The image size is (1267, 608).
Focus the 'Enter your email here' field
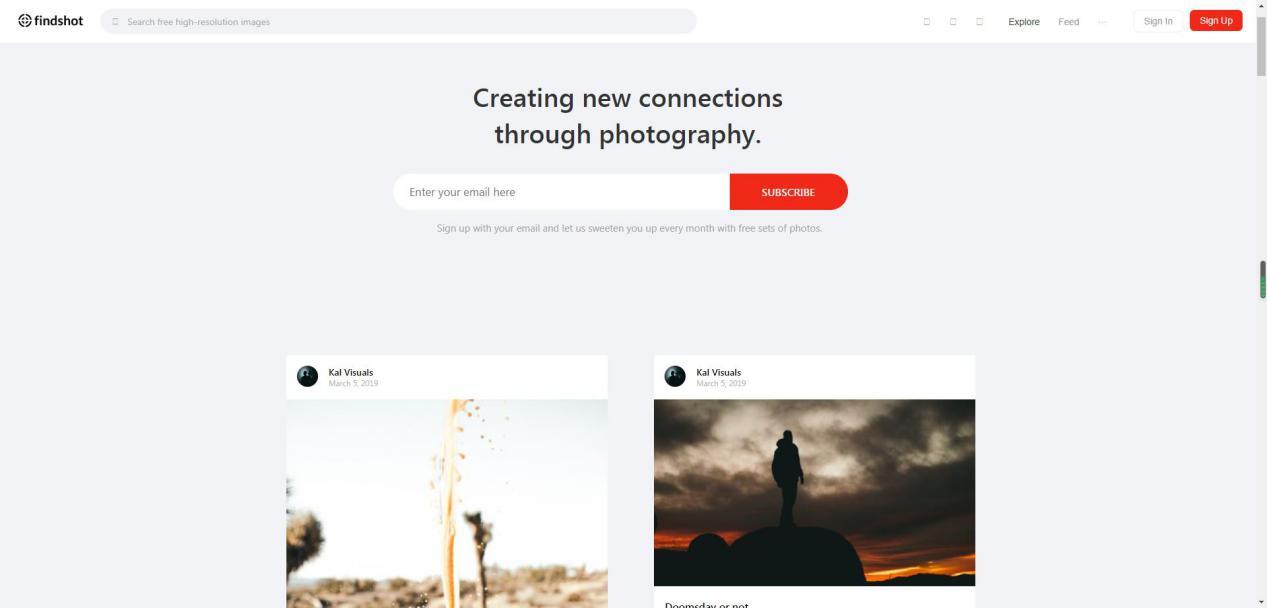(561, 192)
